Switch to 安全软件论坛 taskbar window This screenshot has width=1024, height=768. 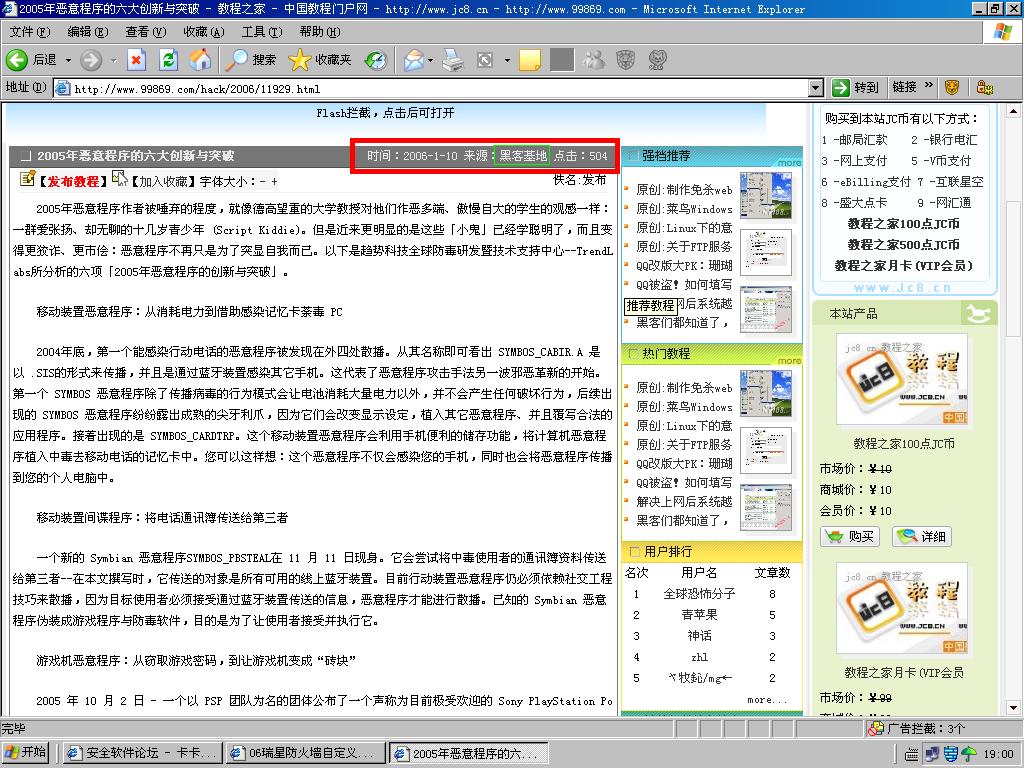click(x=141, y=753)
